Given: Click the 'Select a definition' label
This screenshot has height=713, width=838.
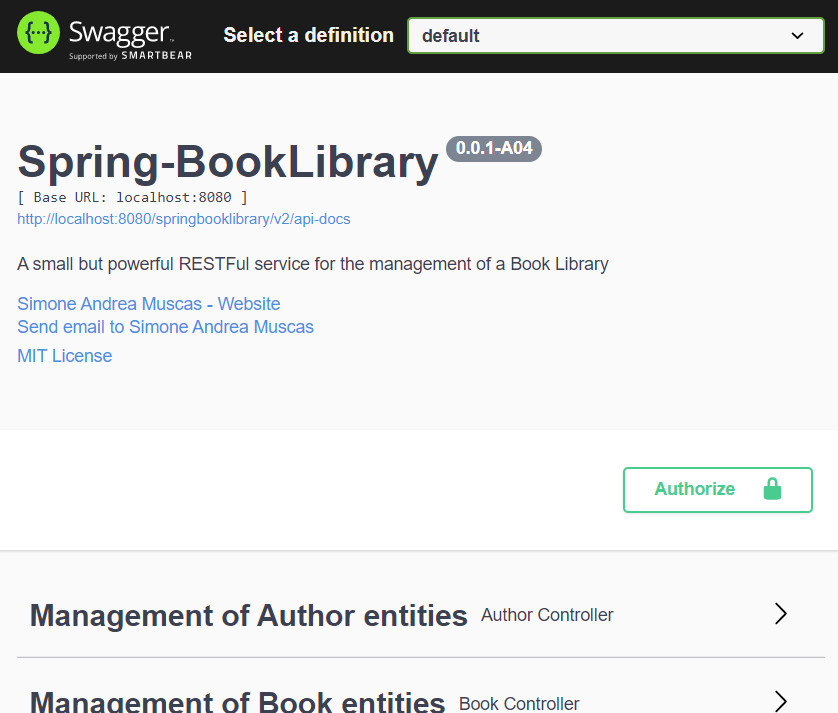Looking at the screenshot, I should (x=308, y=35).
